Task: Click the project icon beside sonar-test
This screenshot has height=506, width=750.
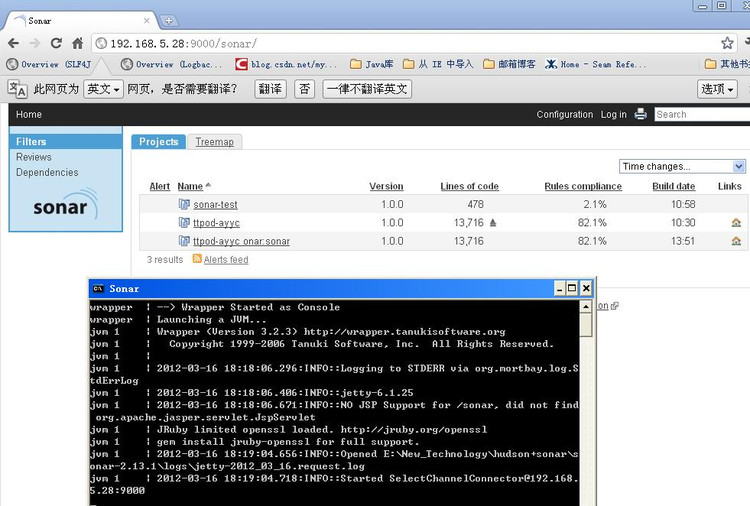Action: pyautogui.click(x=184, y=204)
